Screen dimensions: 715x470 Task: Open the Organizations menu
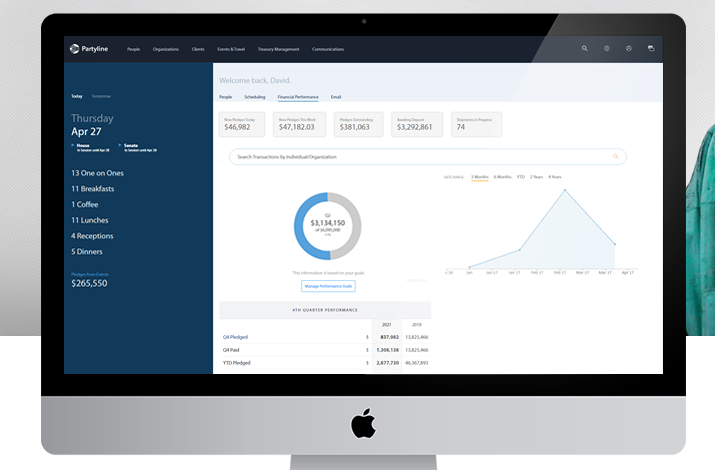point(166,49)
